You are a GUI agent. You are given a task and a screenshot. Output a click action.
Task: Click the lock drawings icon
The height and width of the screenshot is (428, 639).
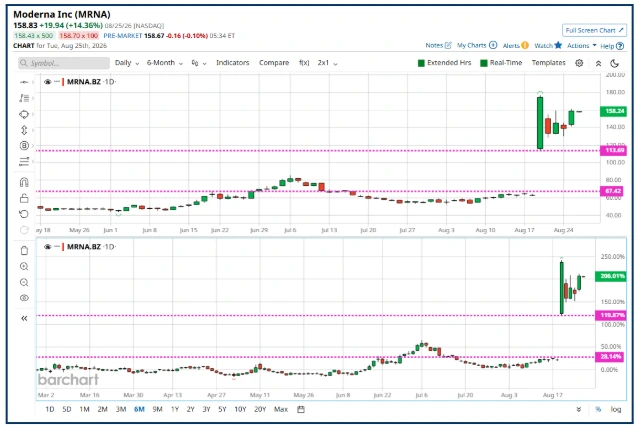coord(24,198)
